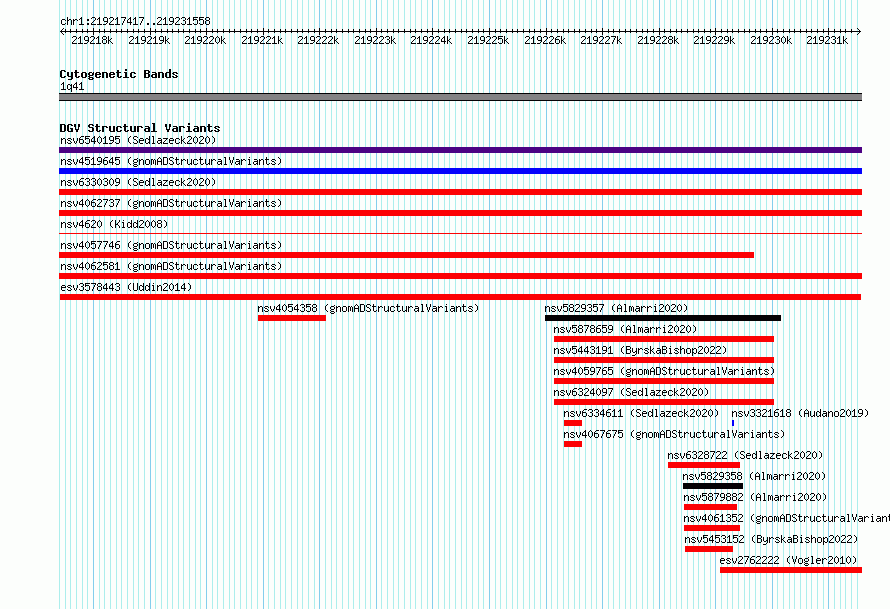This screenshot has width=890, height=609.
Task: Click the 219224k ruler position
Action: 431,40
